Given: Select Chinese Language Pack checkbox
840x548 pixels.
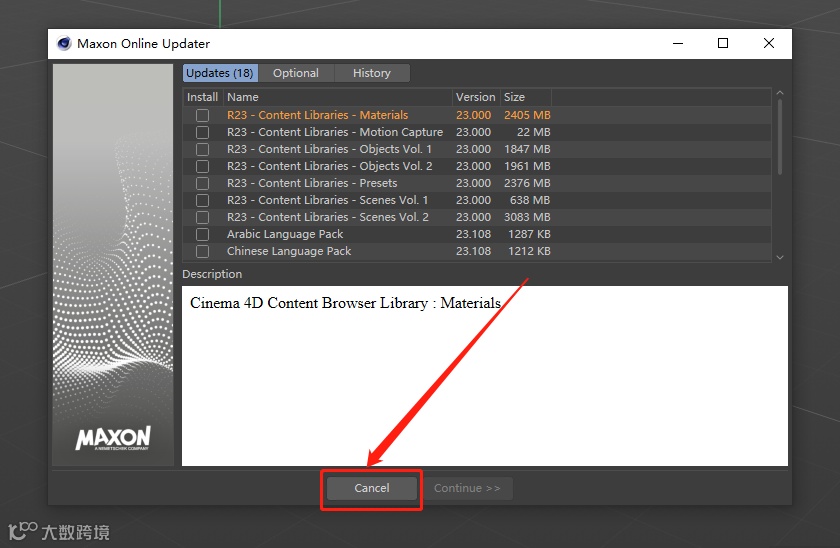Looking at the screenshot, I should (202, 251).
